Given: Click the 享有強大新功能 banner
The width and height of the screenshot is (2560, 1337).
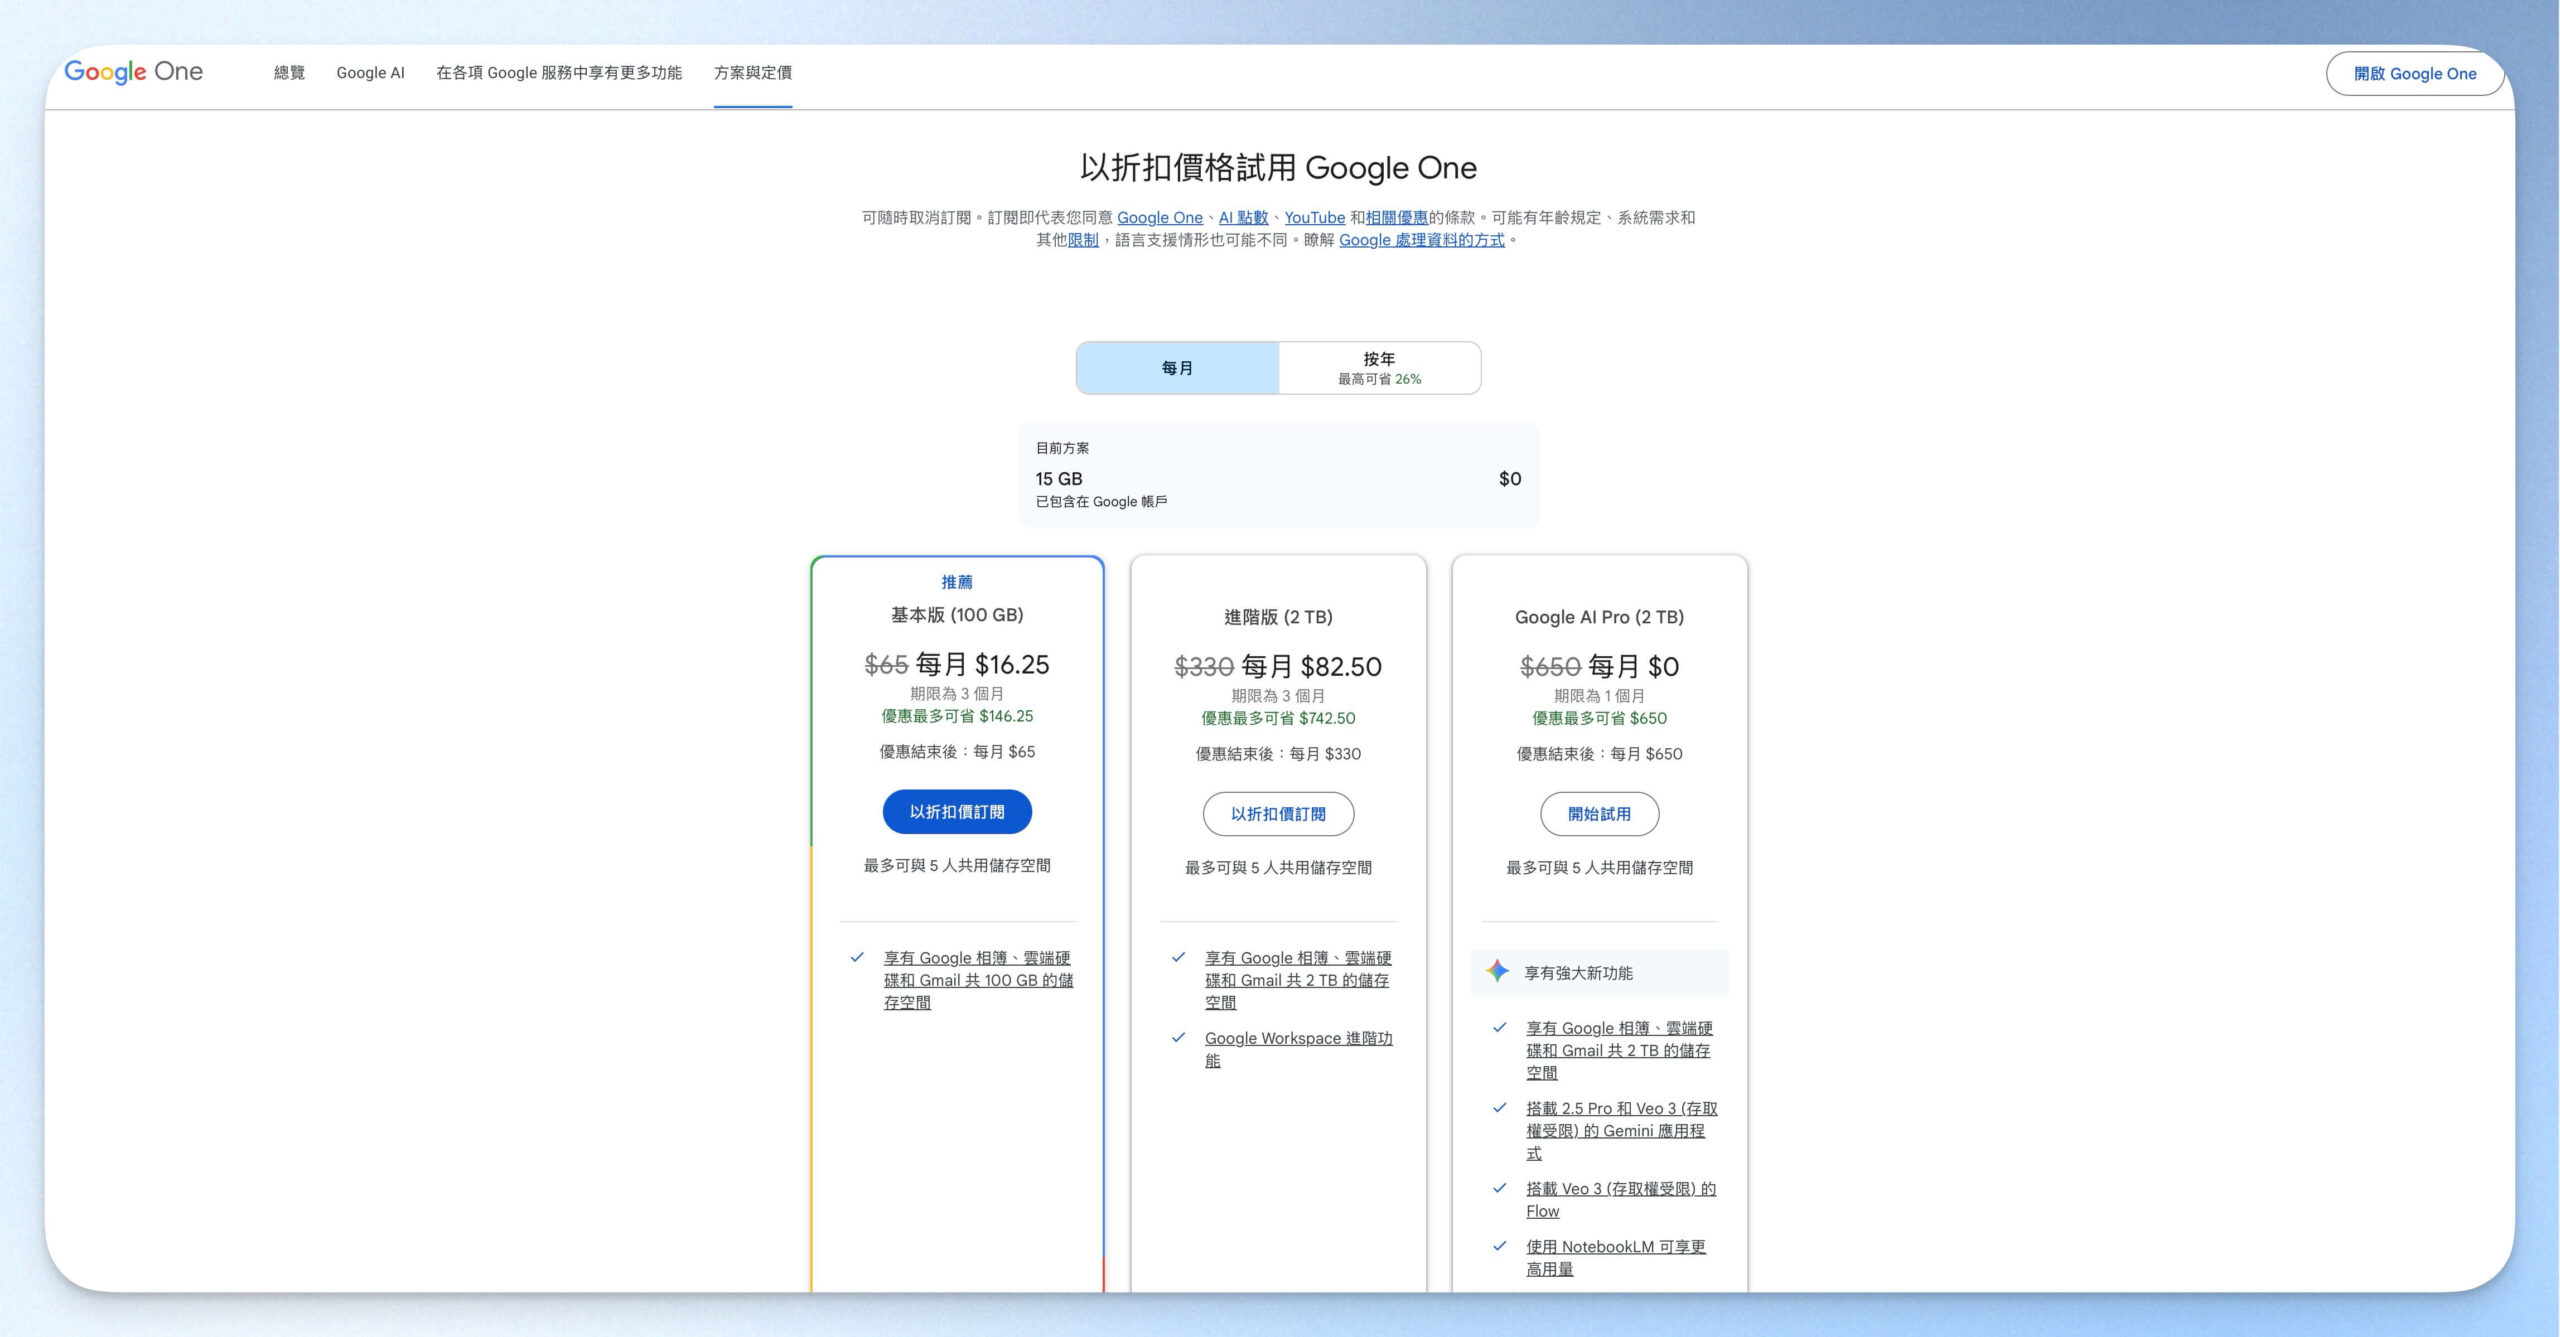Looking at the screenshot, I should (1599, 973).
